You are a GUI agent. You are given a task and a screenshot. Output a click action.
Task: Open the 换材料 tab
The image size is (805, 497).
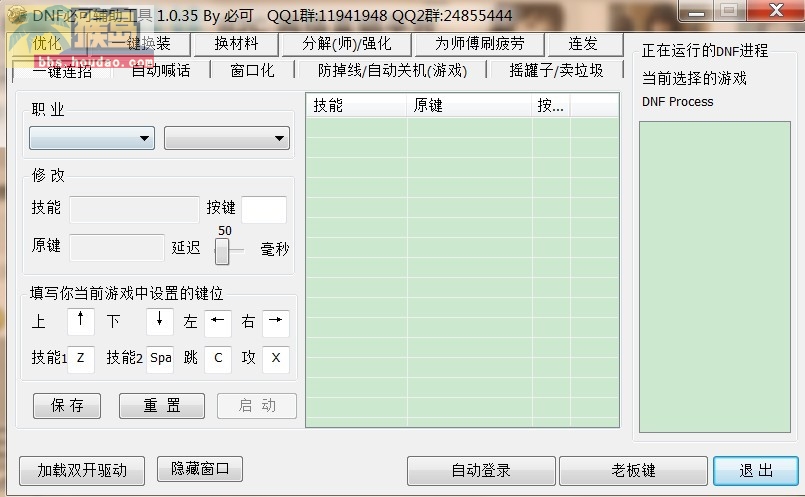pyautogui.click(x=236, y=44)
